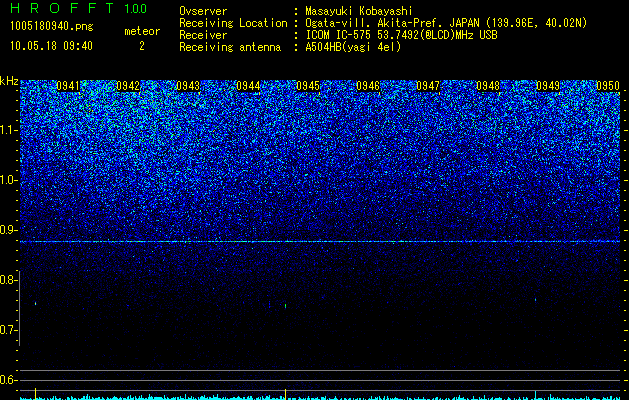
Task: Click the 0948 time marker
Action: [x=488, y=86]
